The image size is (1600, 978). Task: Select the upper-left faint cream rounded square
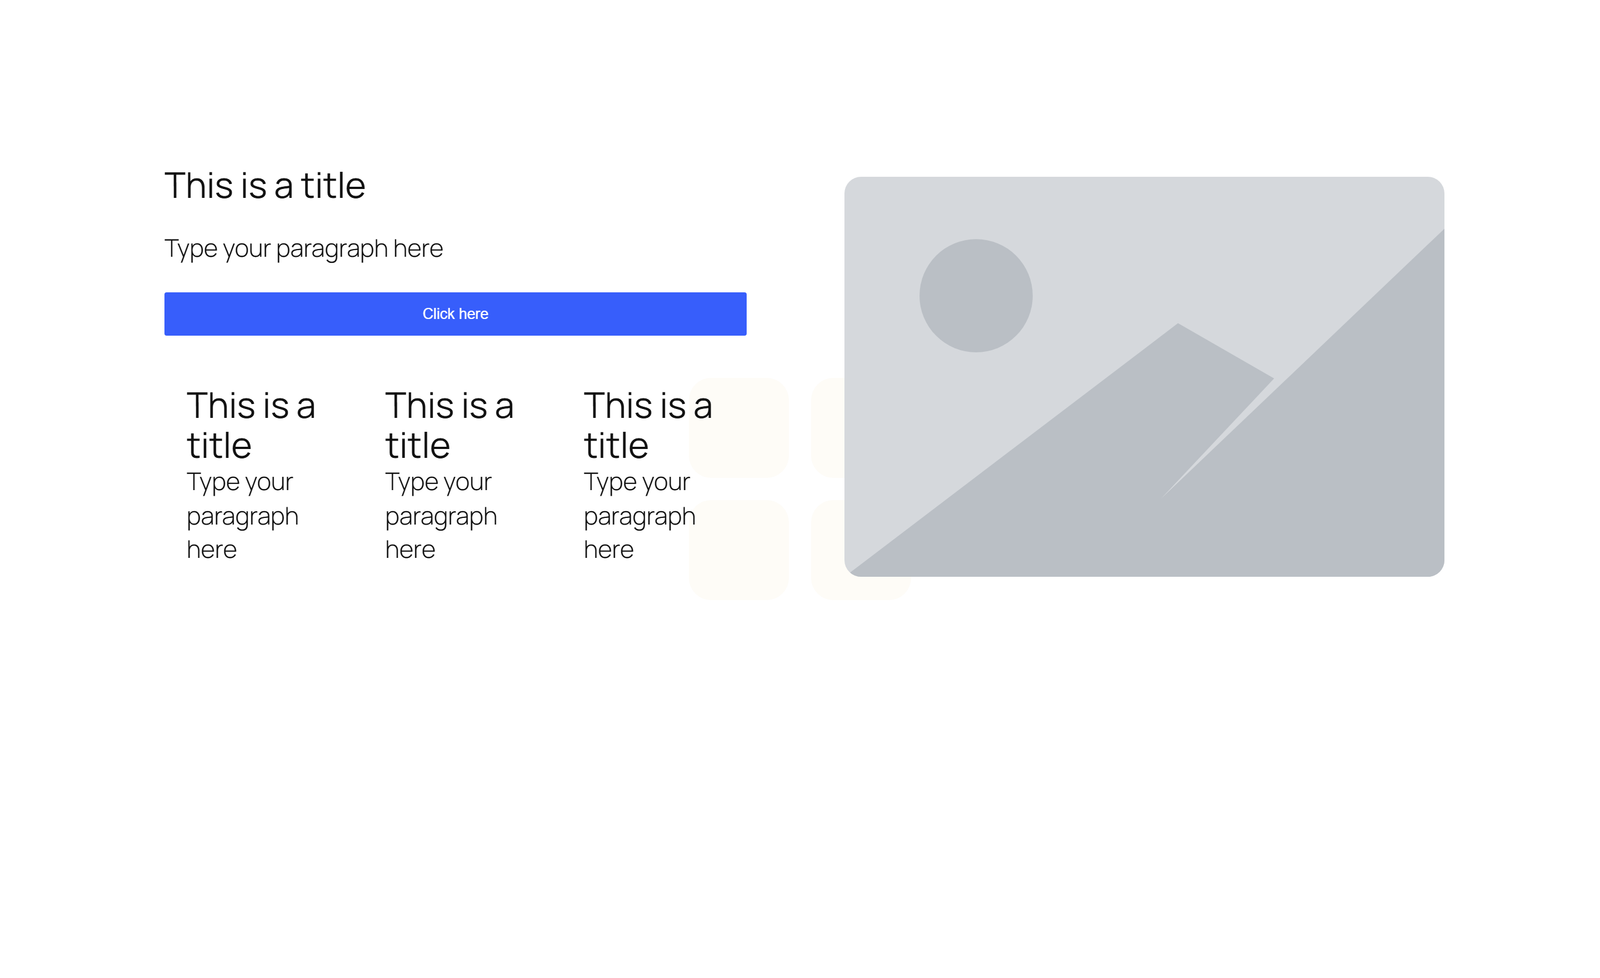pyautogui.click(x=760, y=440)
